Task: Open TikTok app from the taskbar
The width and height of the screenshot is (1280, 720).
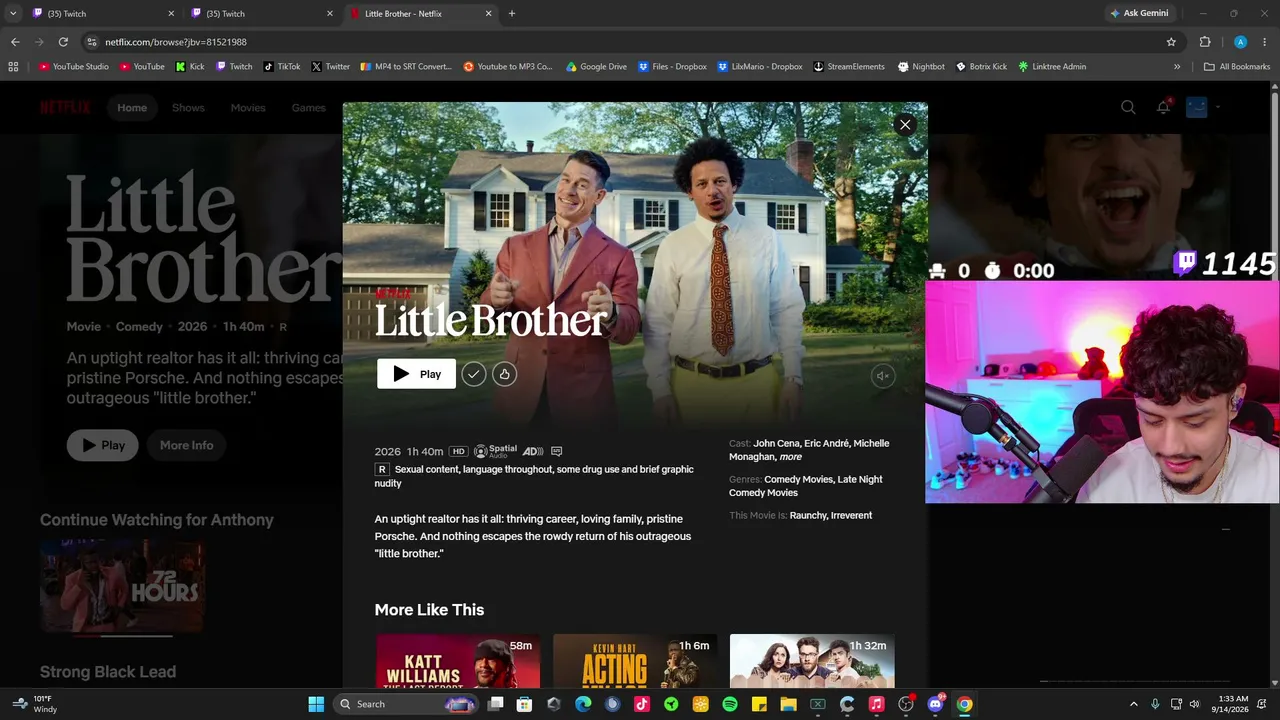Action: tap(642, 704)
